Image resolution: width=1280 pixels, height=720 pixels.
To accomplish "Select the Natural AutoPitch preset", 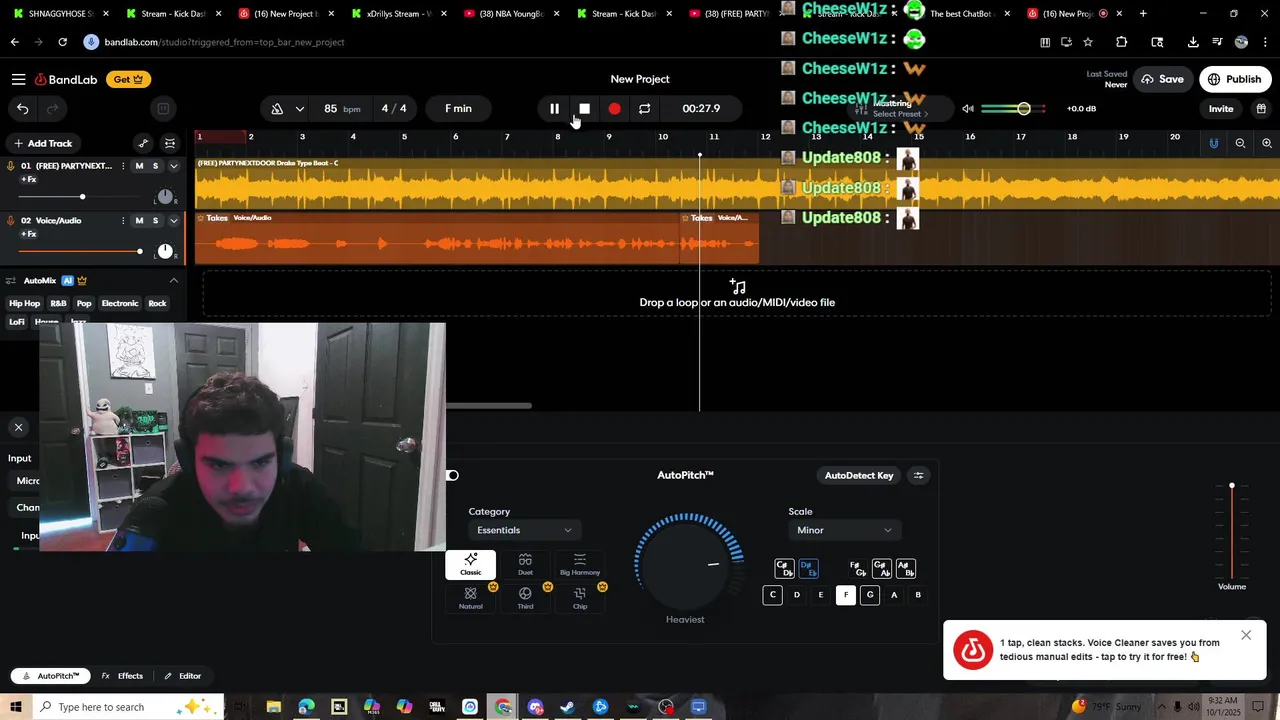I will [470, 598].
